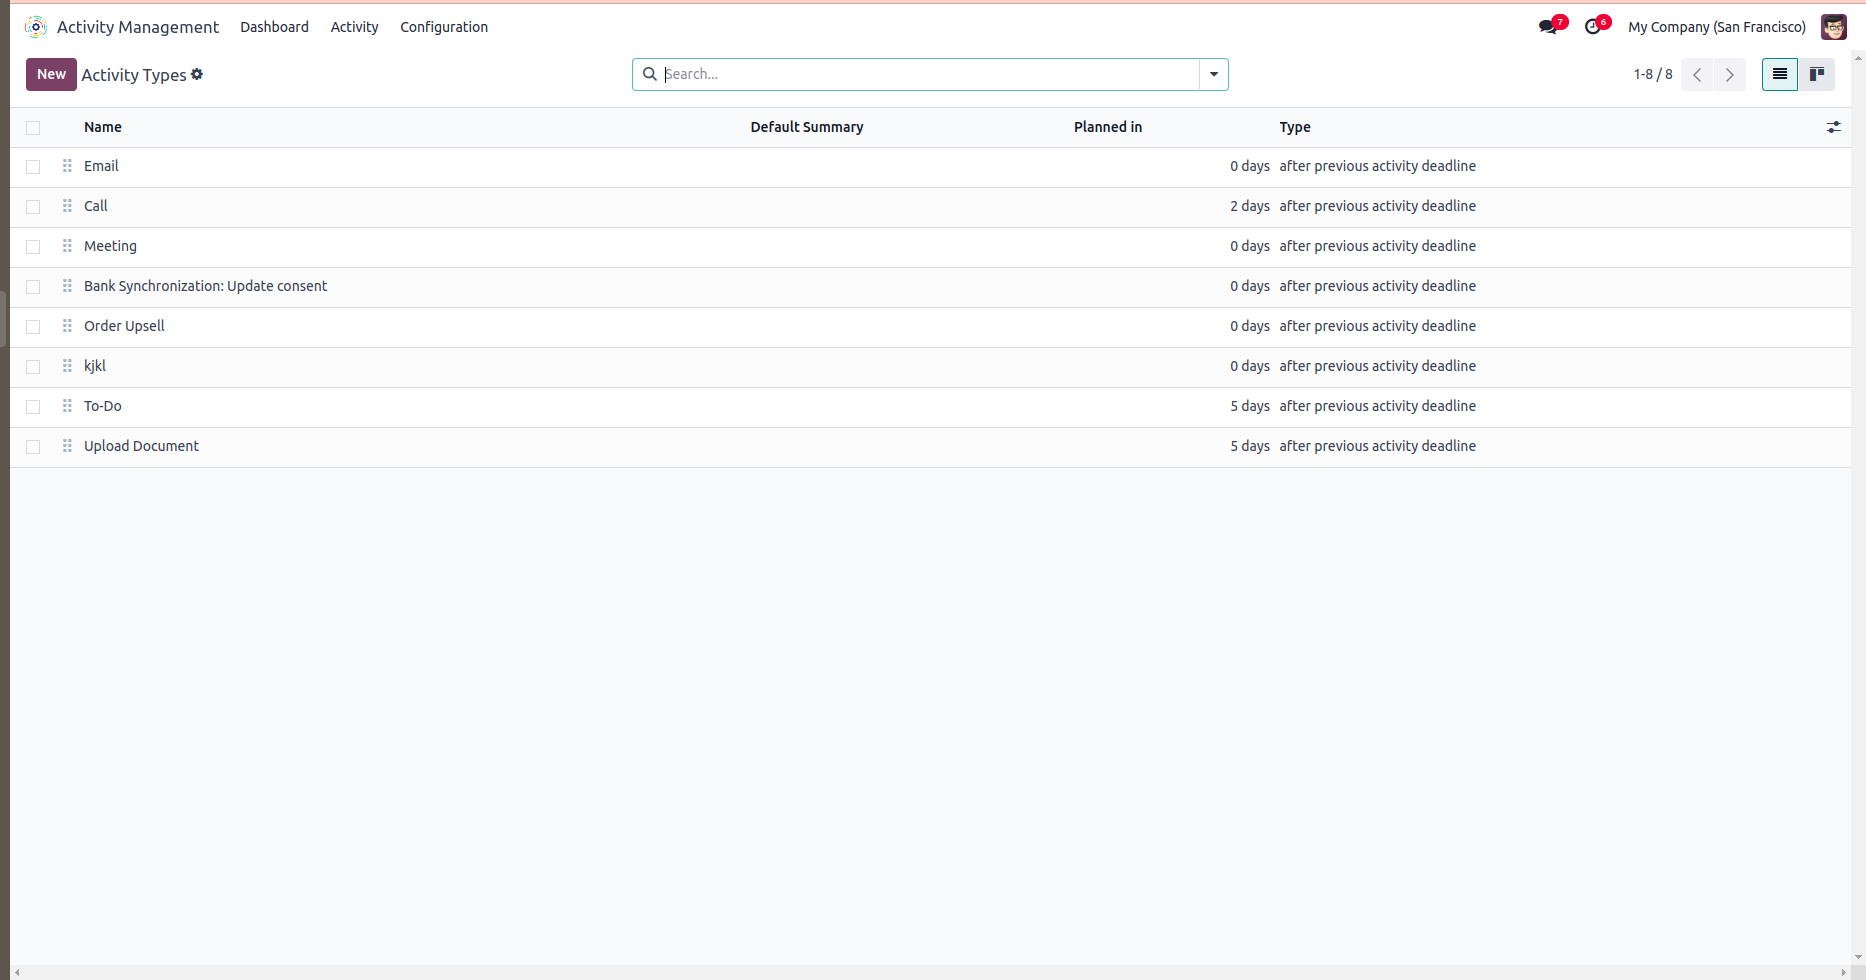1866x980 pixels.
Task: Open the Call activity type
Action: click(96, 206)
